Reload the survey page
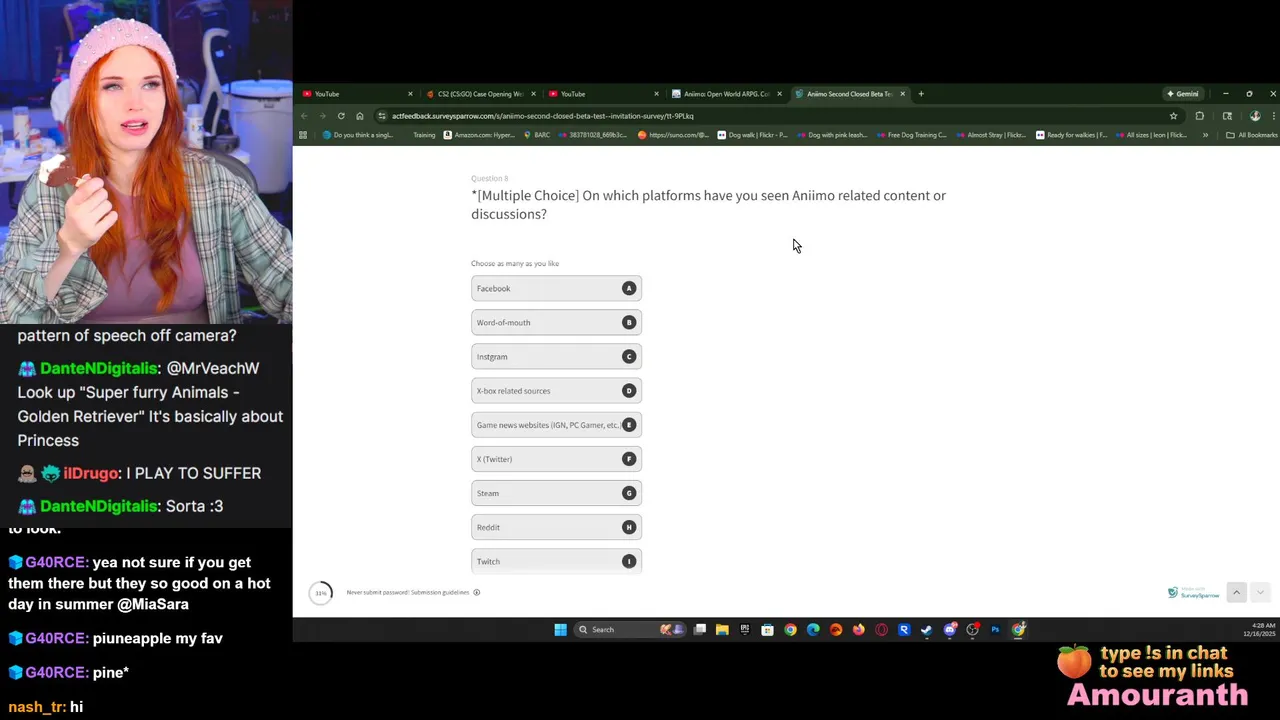This screenshot has width=1280, height=720. (341, 116)
